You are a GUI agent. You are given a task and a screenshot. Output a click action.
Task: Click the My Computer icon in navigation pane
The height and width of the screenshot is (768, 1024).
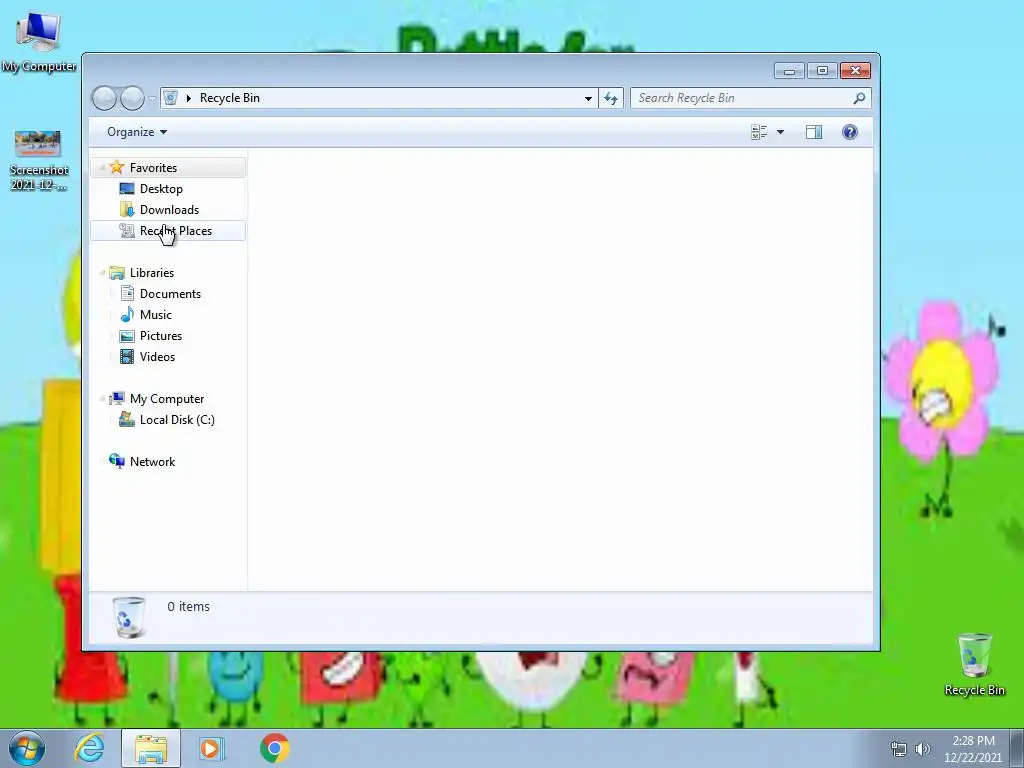coord(117,398)
